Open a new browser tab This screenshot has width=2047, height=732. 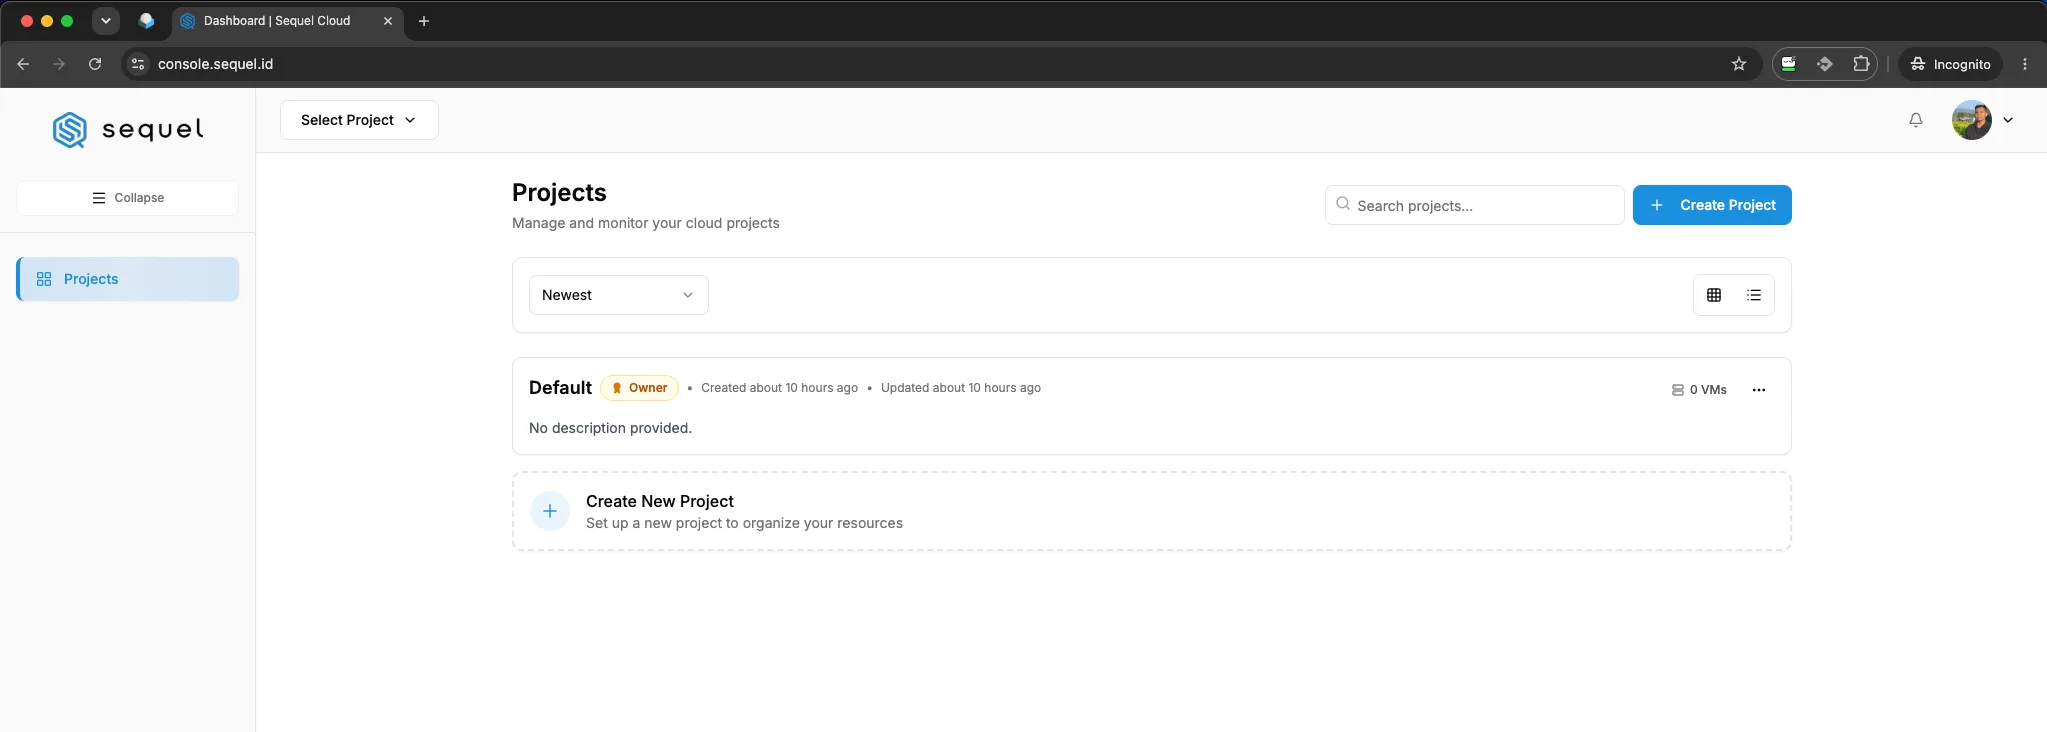coord(424,21)
